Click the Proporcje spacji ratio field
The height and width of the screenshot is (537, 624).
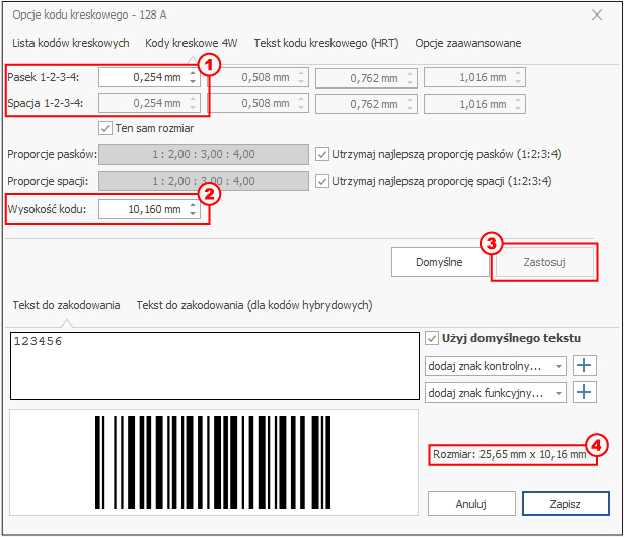tap(203, 181)
